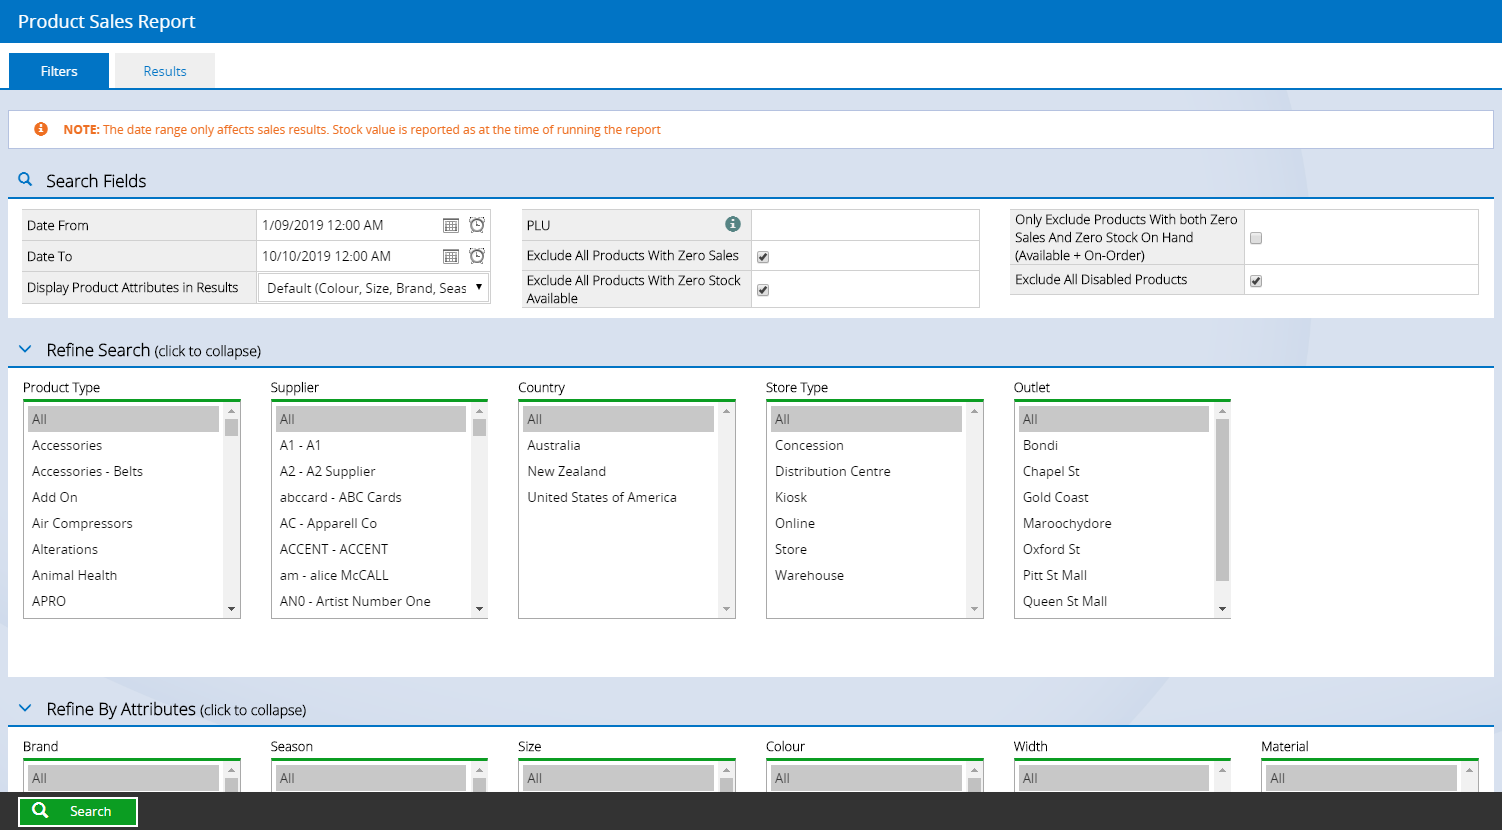Open the Date From time picker clock icon
1502x830 pixels.
(477, 225)
